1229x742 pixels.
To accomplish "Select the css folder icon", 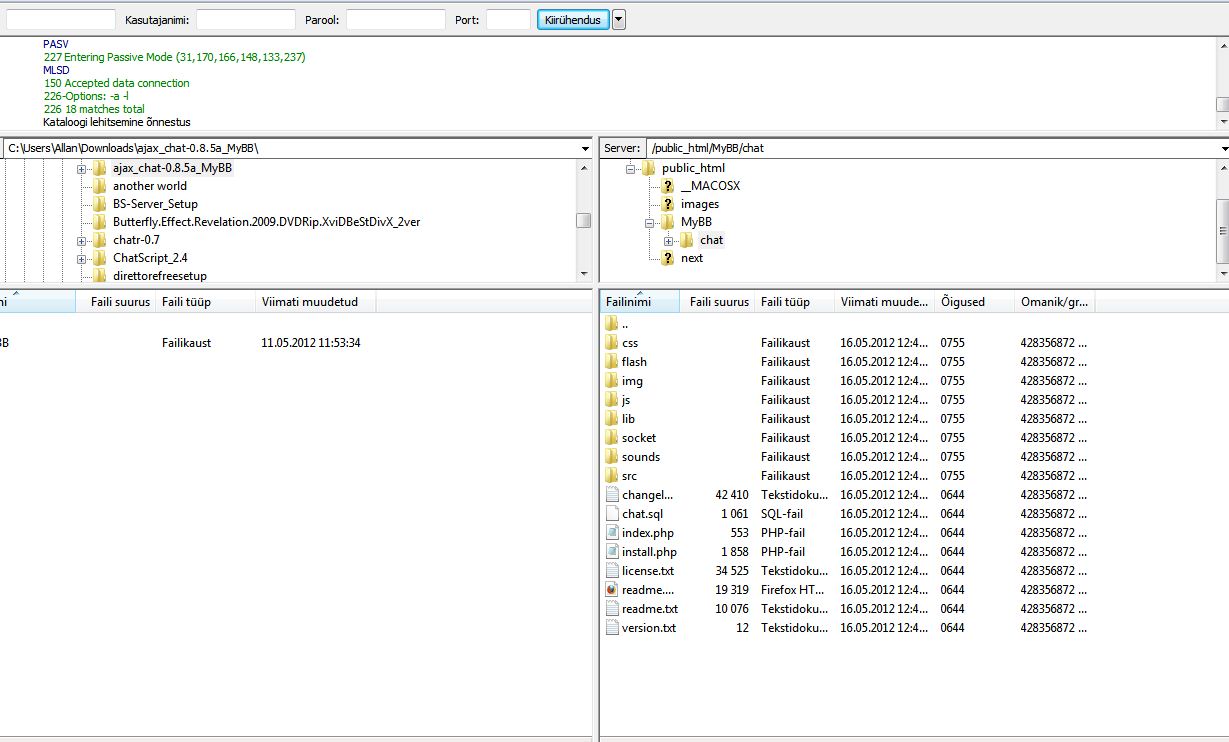I will click(613, 343).
